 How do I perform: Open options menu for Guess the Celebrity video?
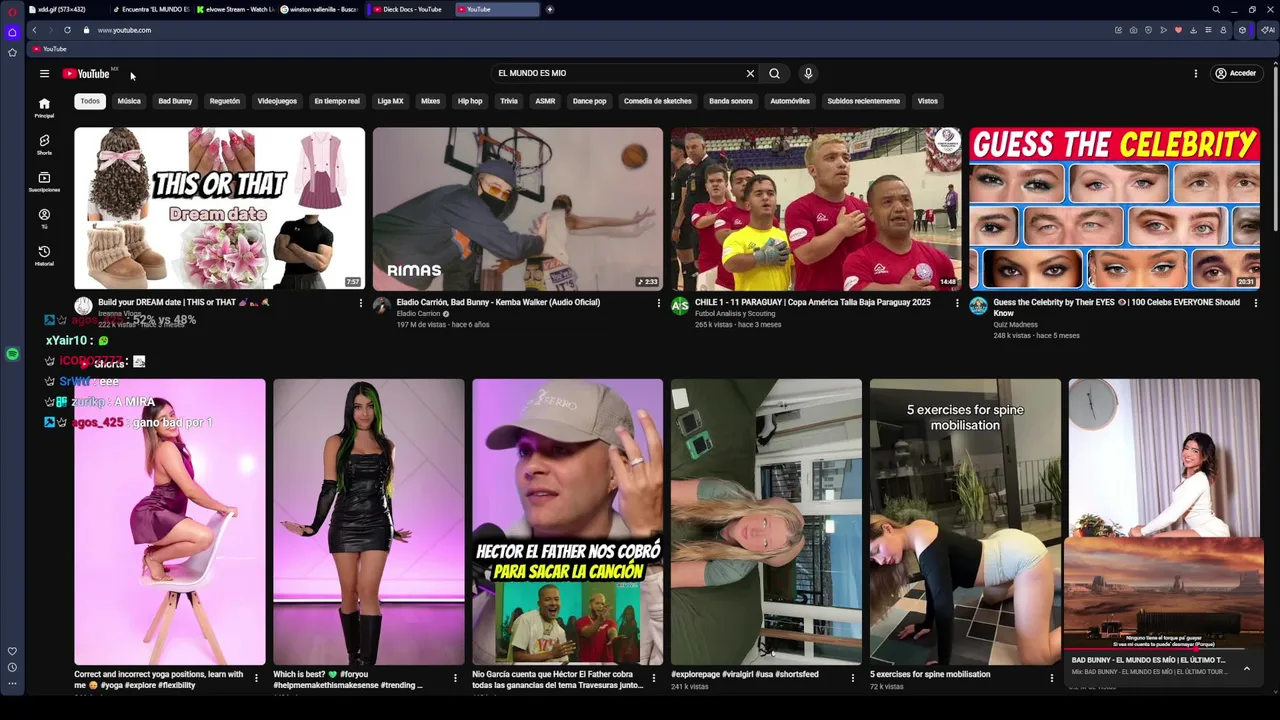pos(1255,303)
